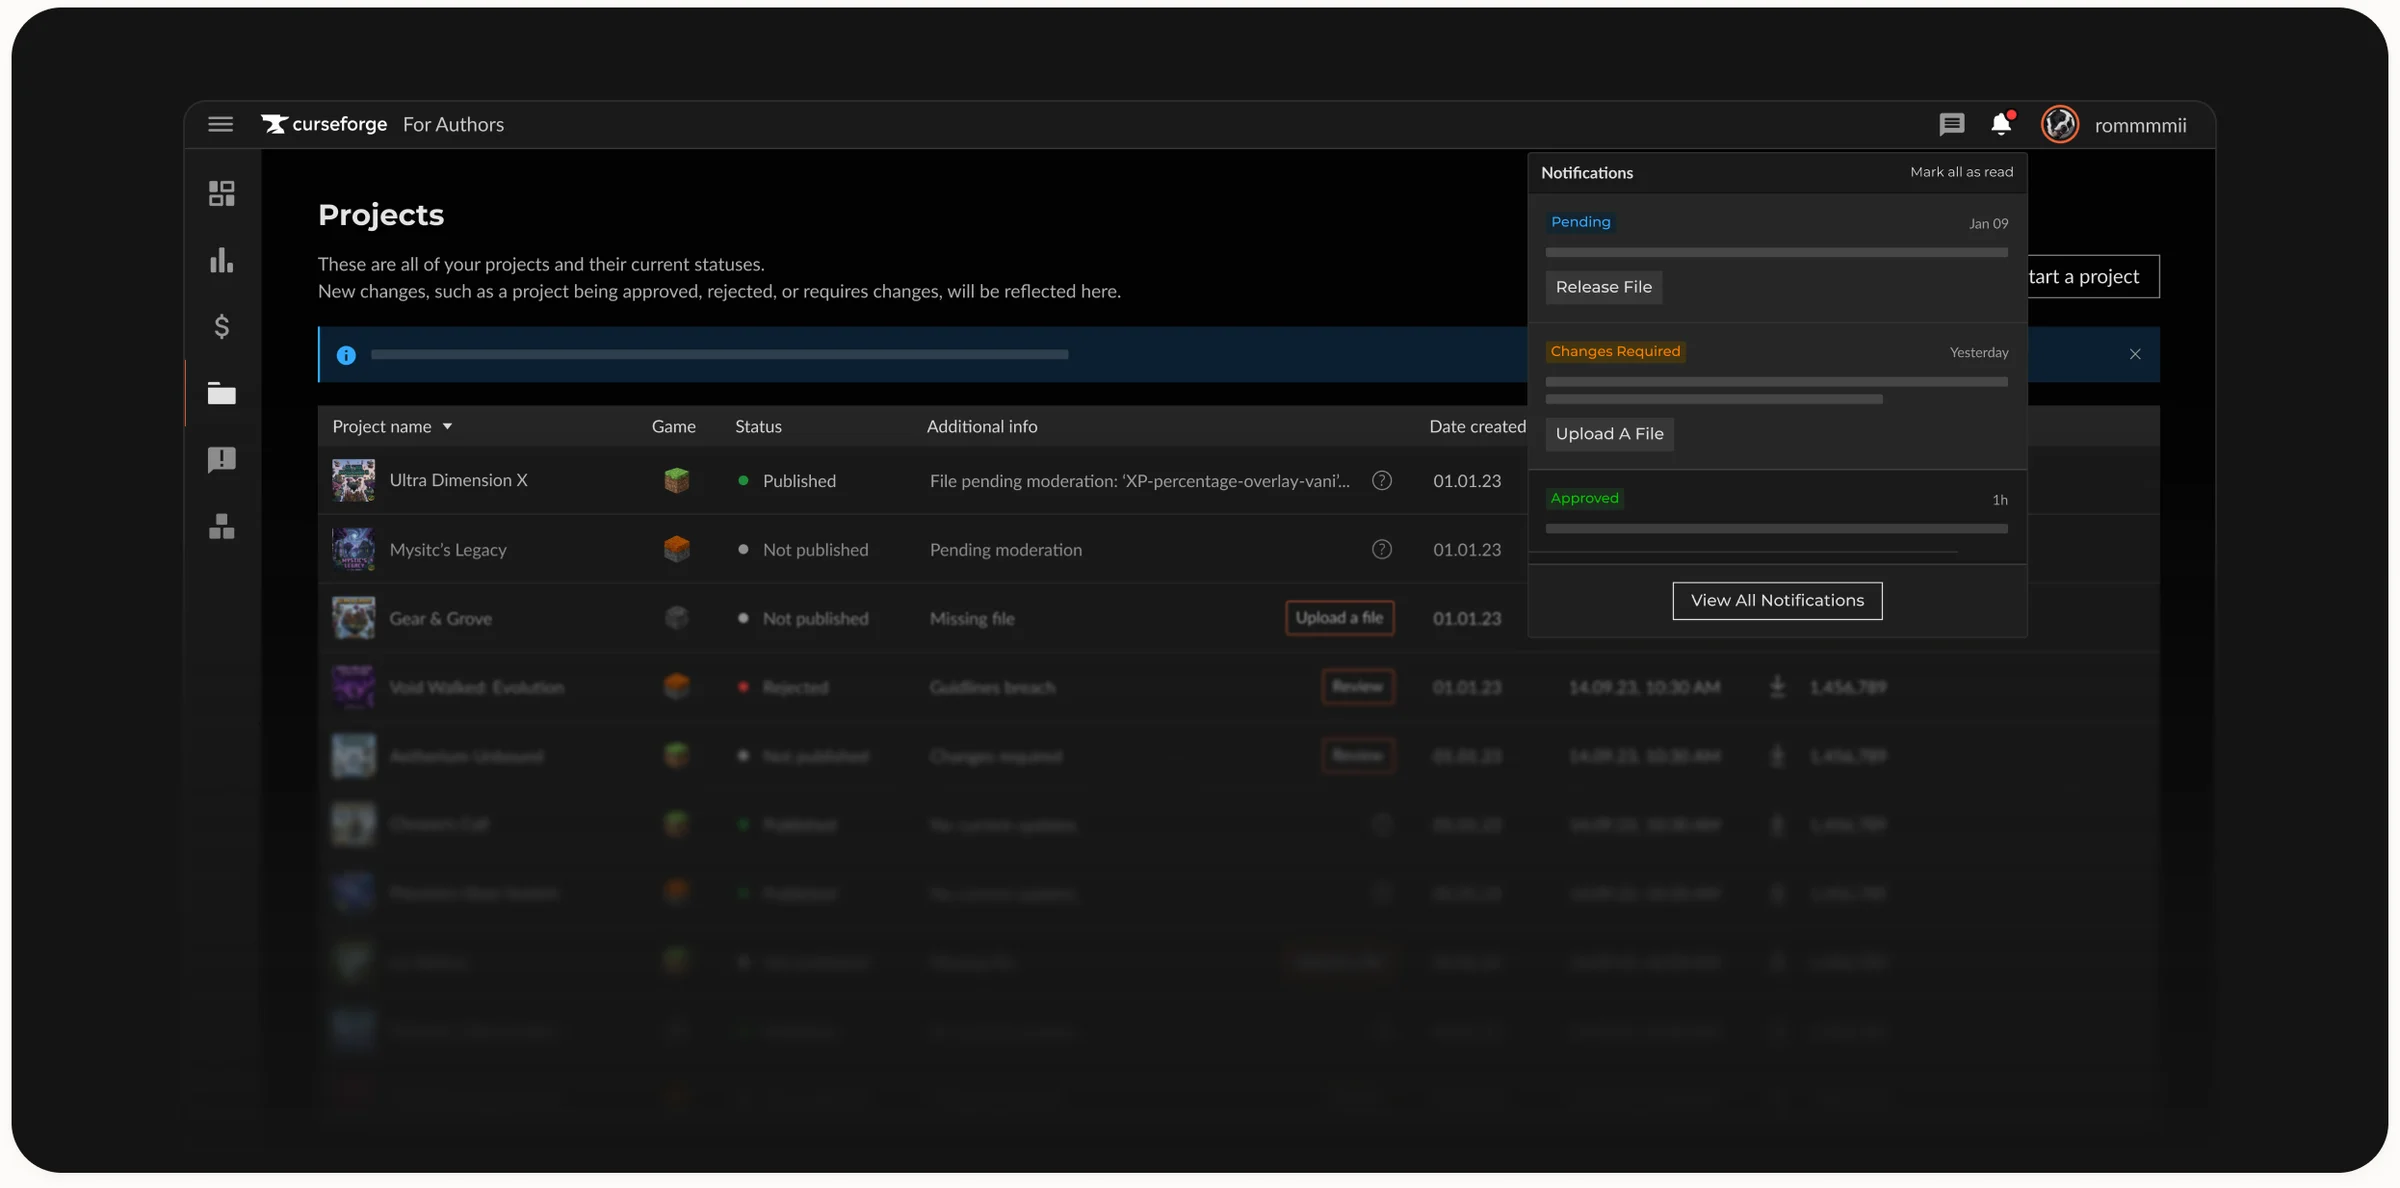
Task: Click the partially hidden Start a project button
Action: pos(2093,277)
